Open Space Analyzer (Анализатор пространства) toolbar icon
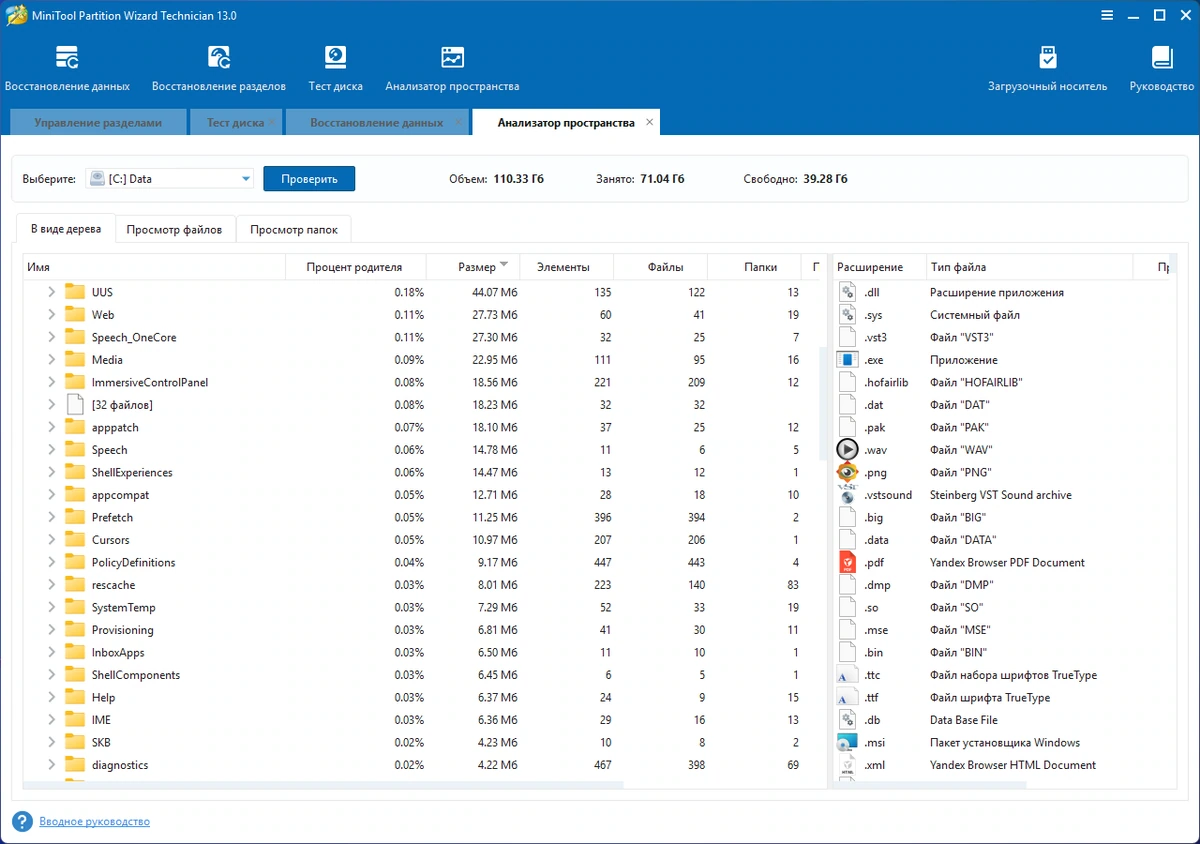1200x844 pixels. pyautogui.click(x=452, y=58)
